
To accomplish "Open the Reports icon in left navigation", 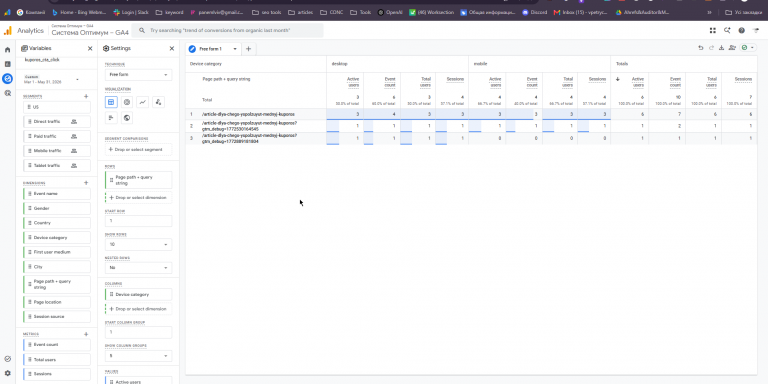I will [7, 64].
